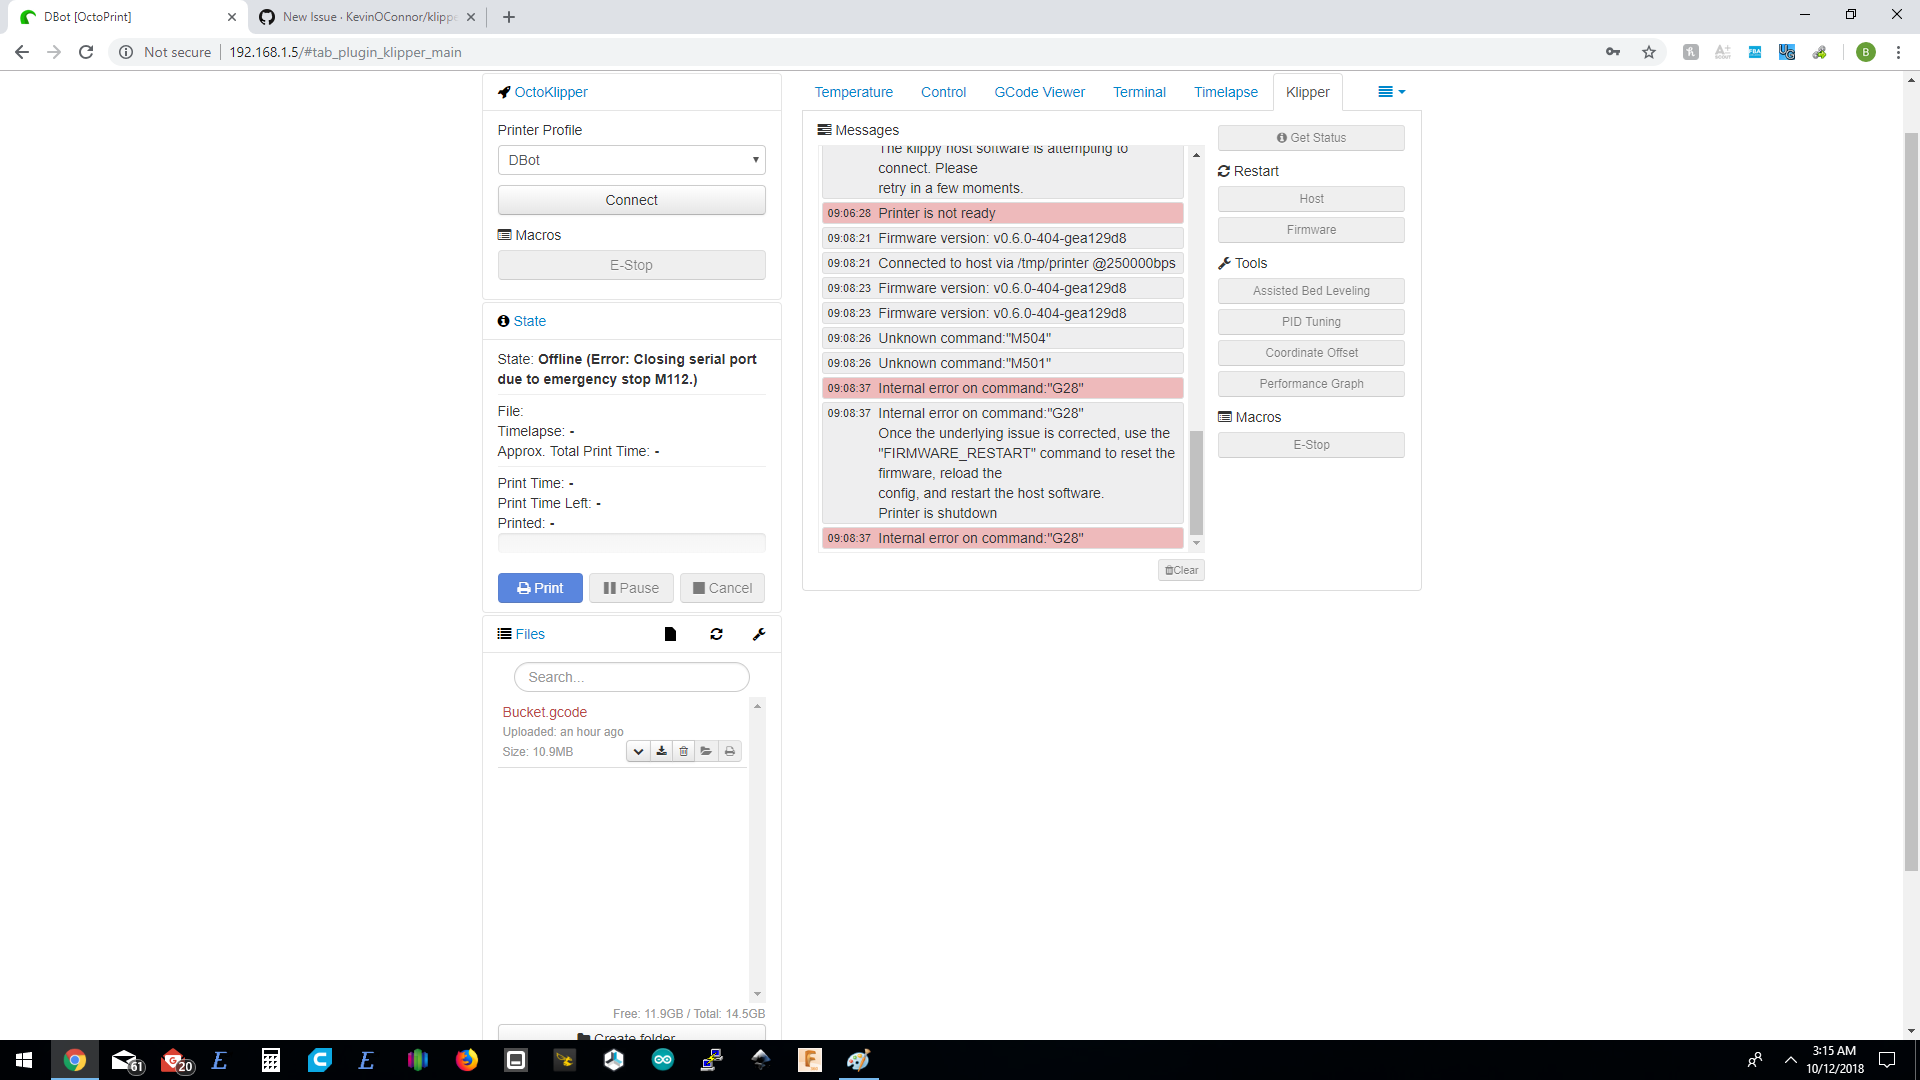Switch to the Temperature tab
Image resolution: width=1920 pixels, height=1080 pixels.
853,92
